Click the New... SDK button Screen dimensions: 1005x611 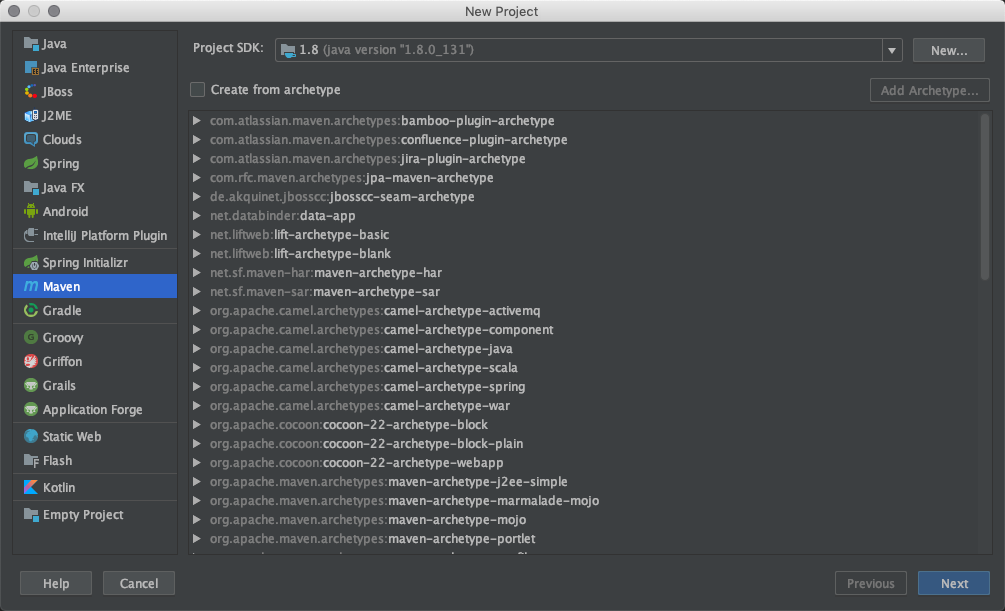[949, 50]
